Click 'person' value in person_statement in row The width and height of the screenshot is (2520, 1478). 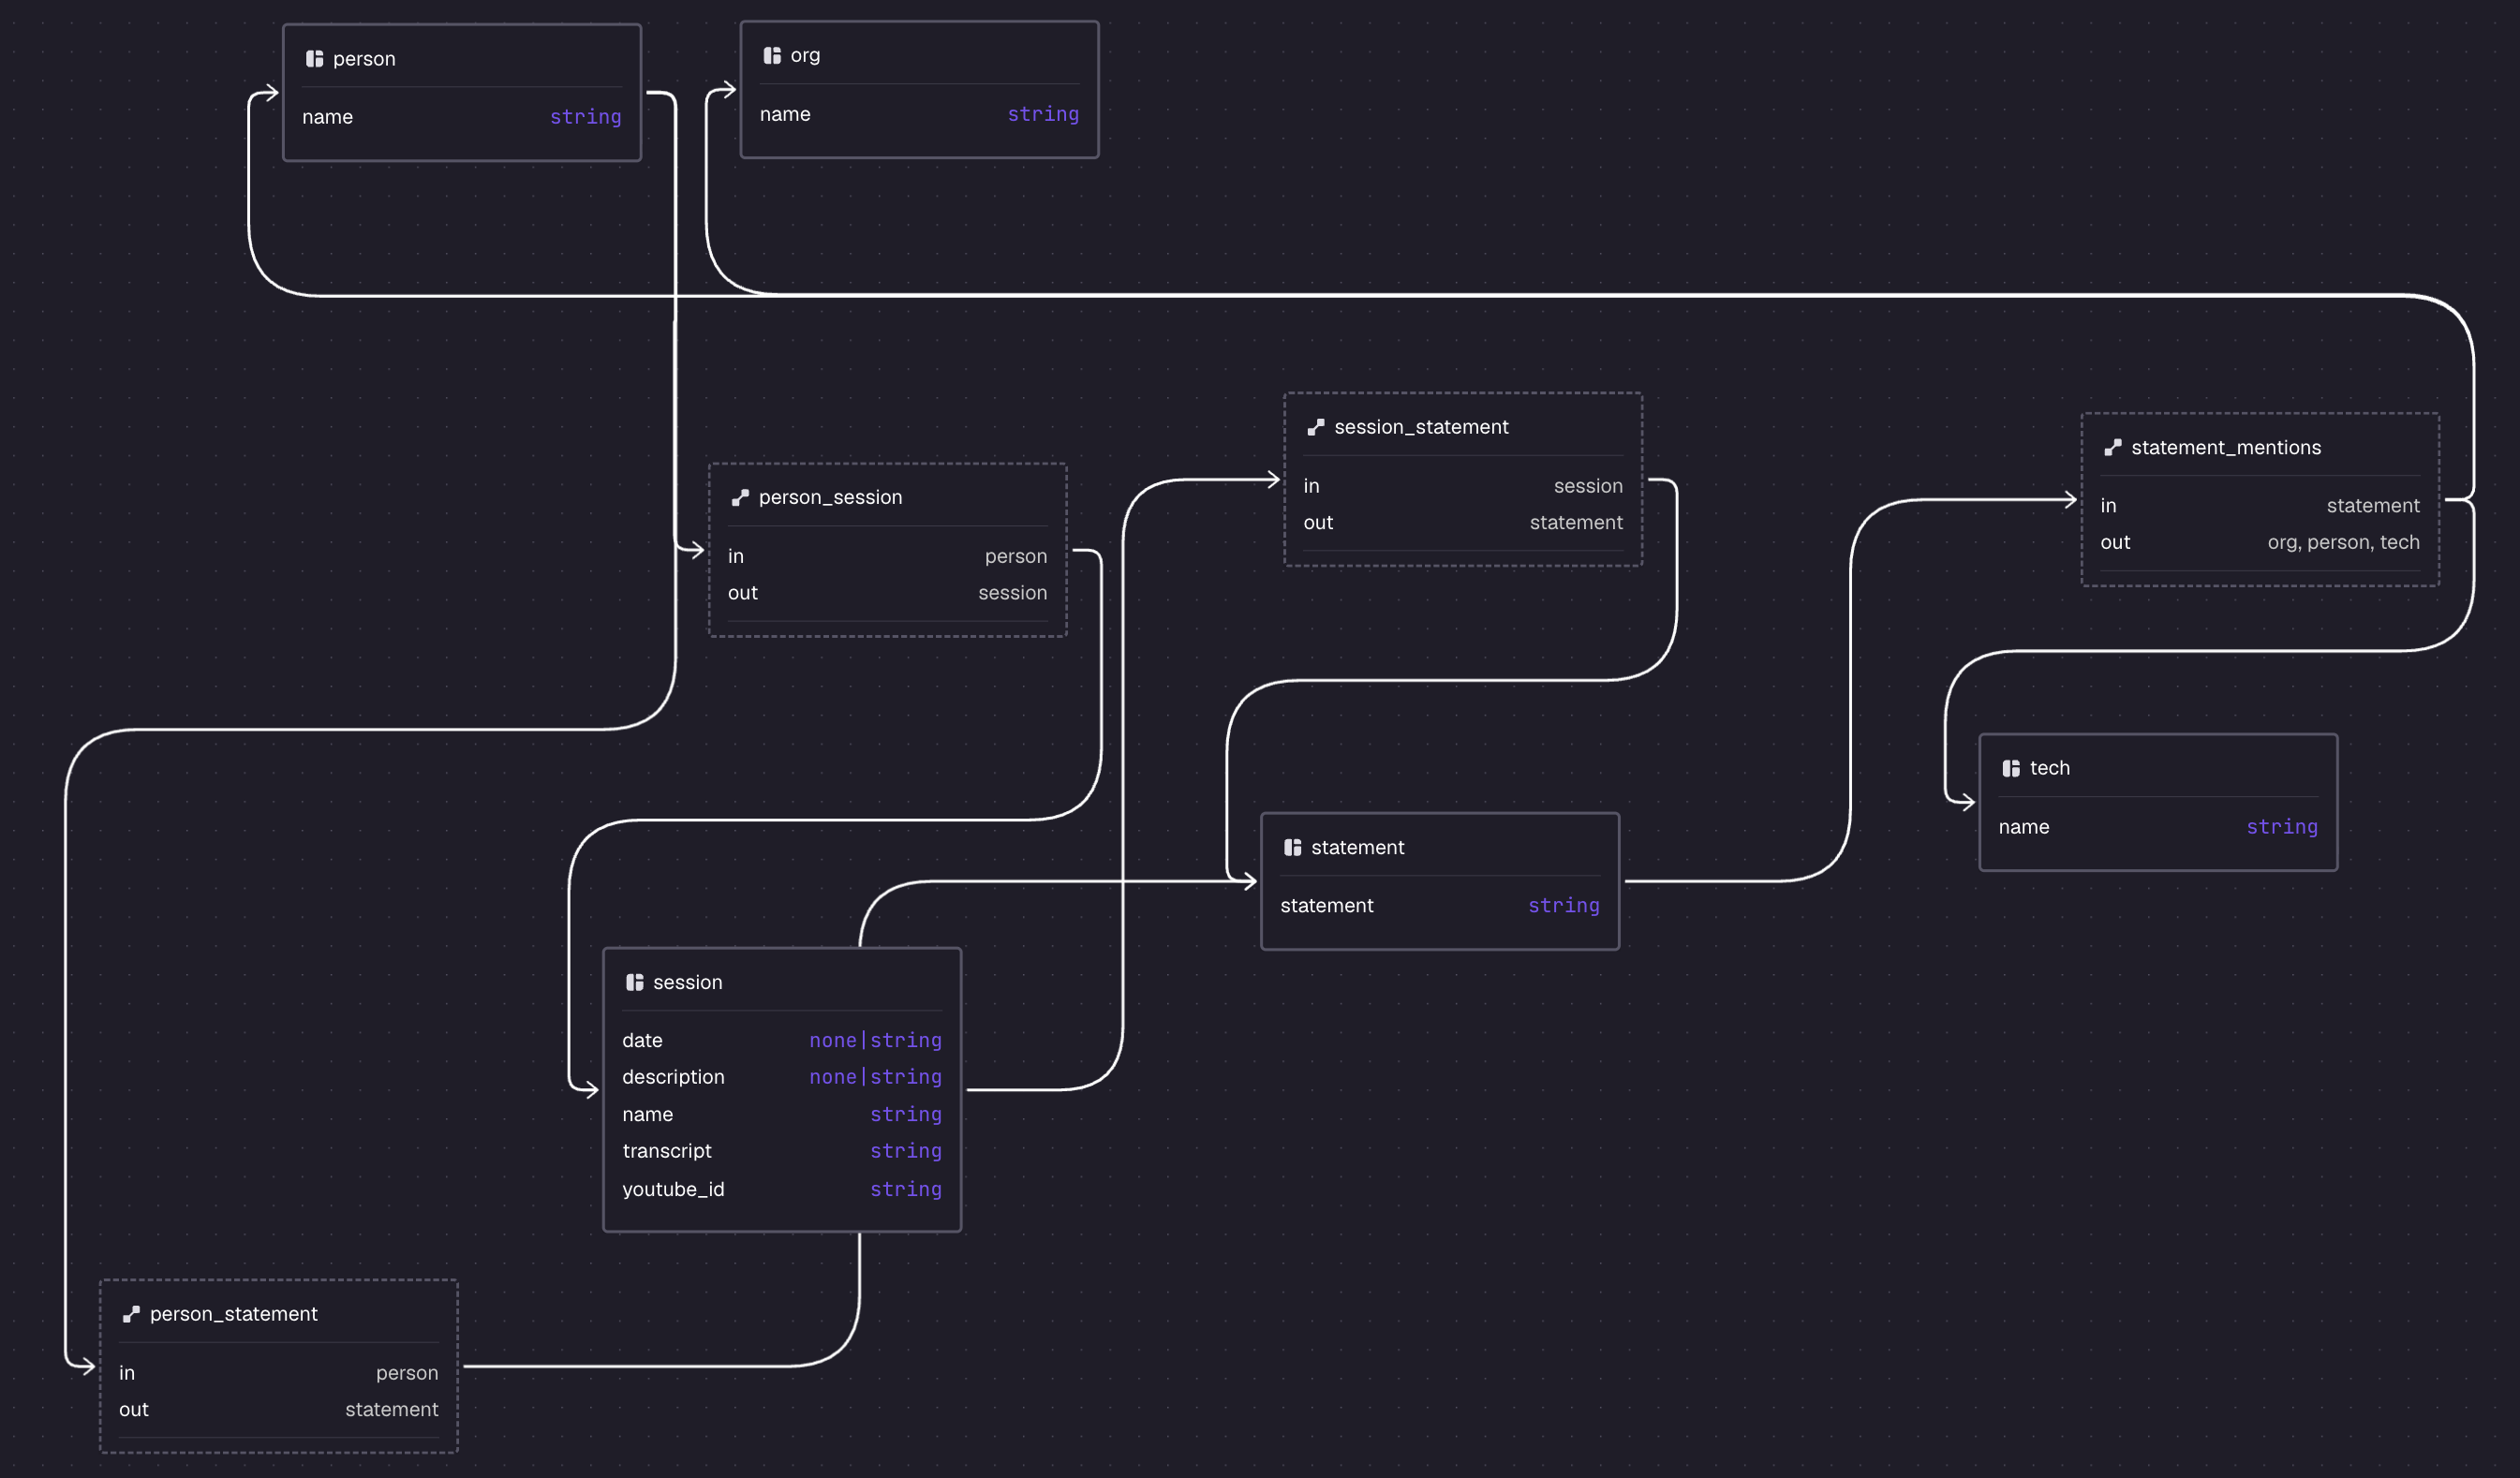(x=407, y=1373)
